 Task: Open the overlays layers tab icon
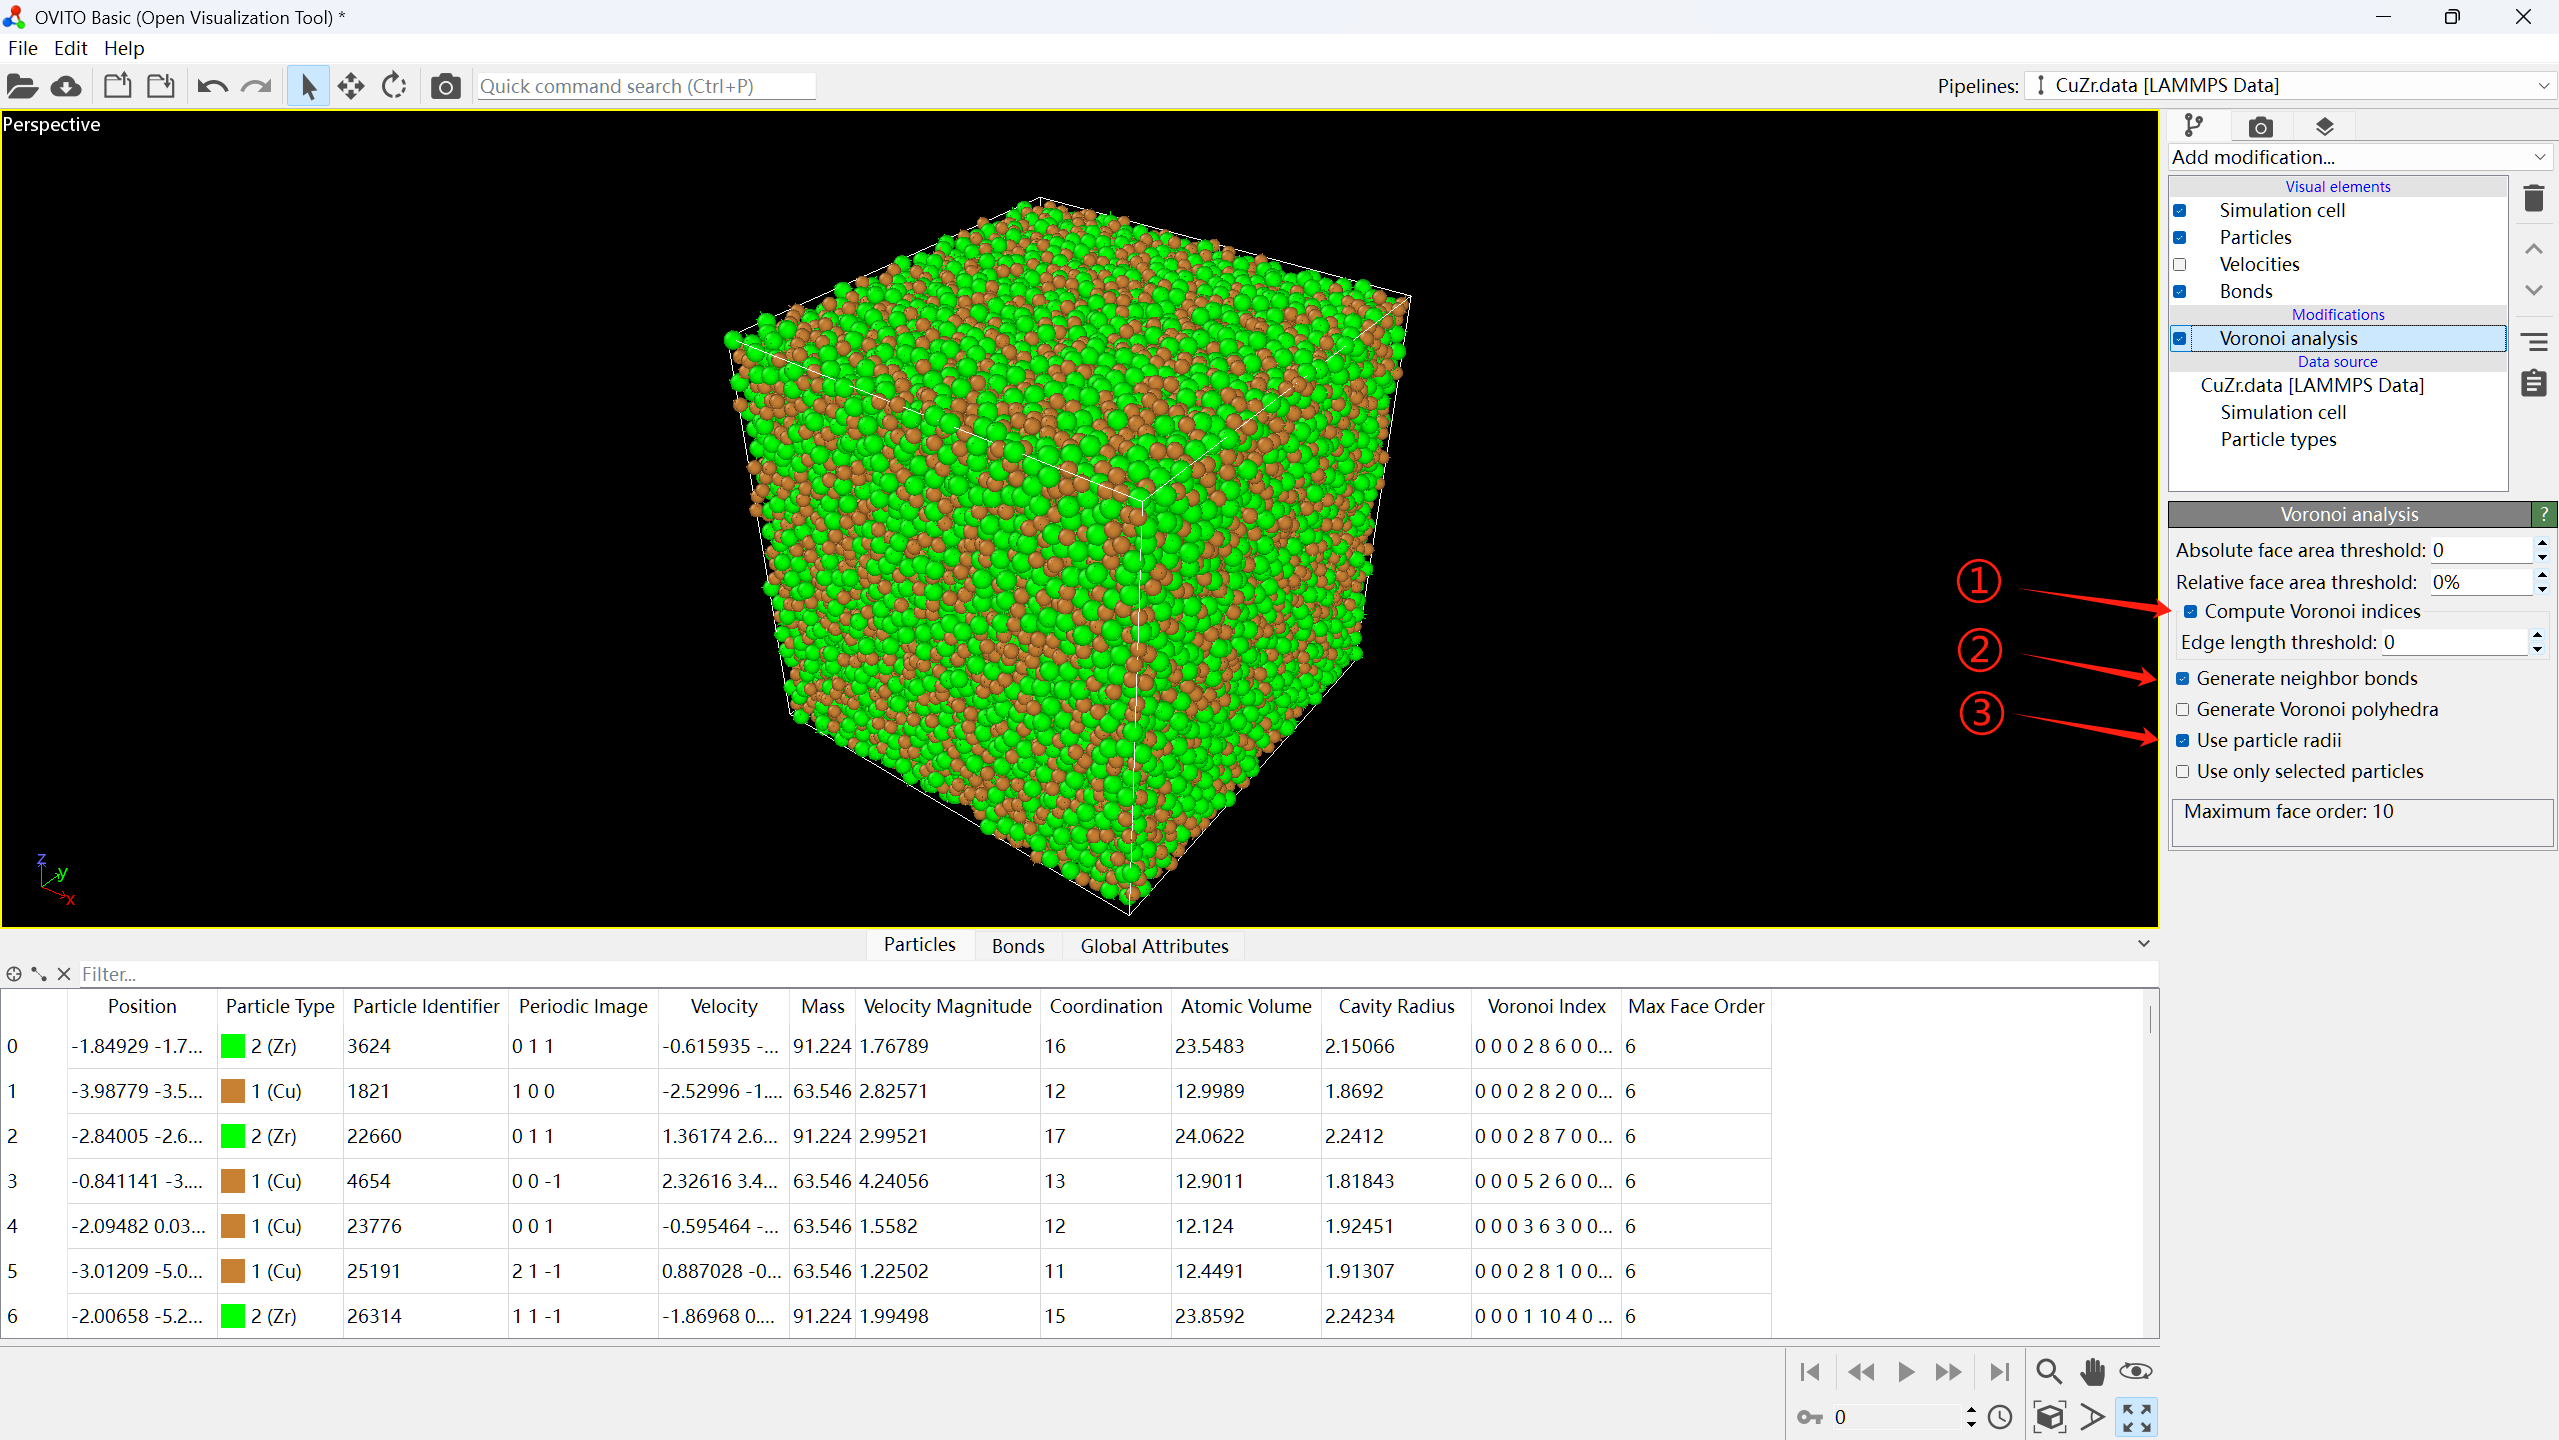click(2324, 127)
